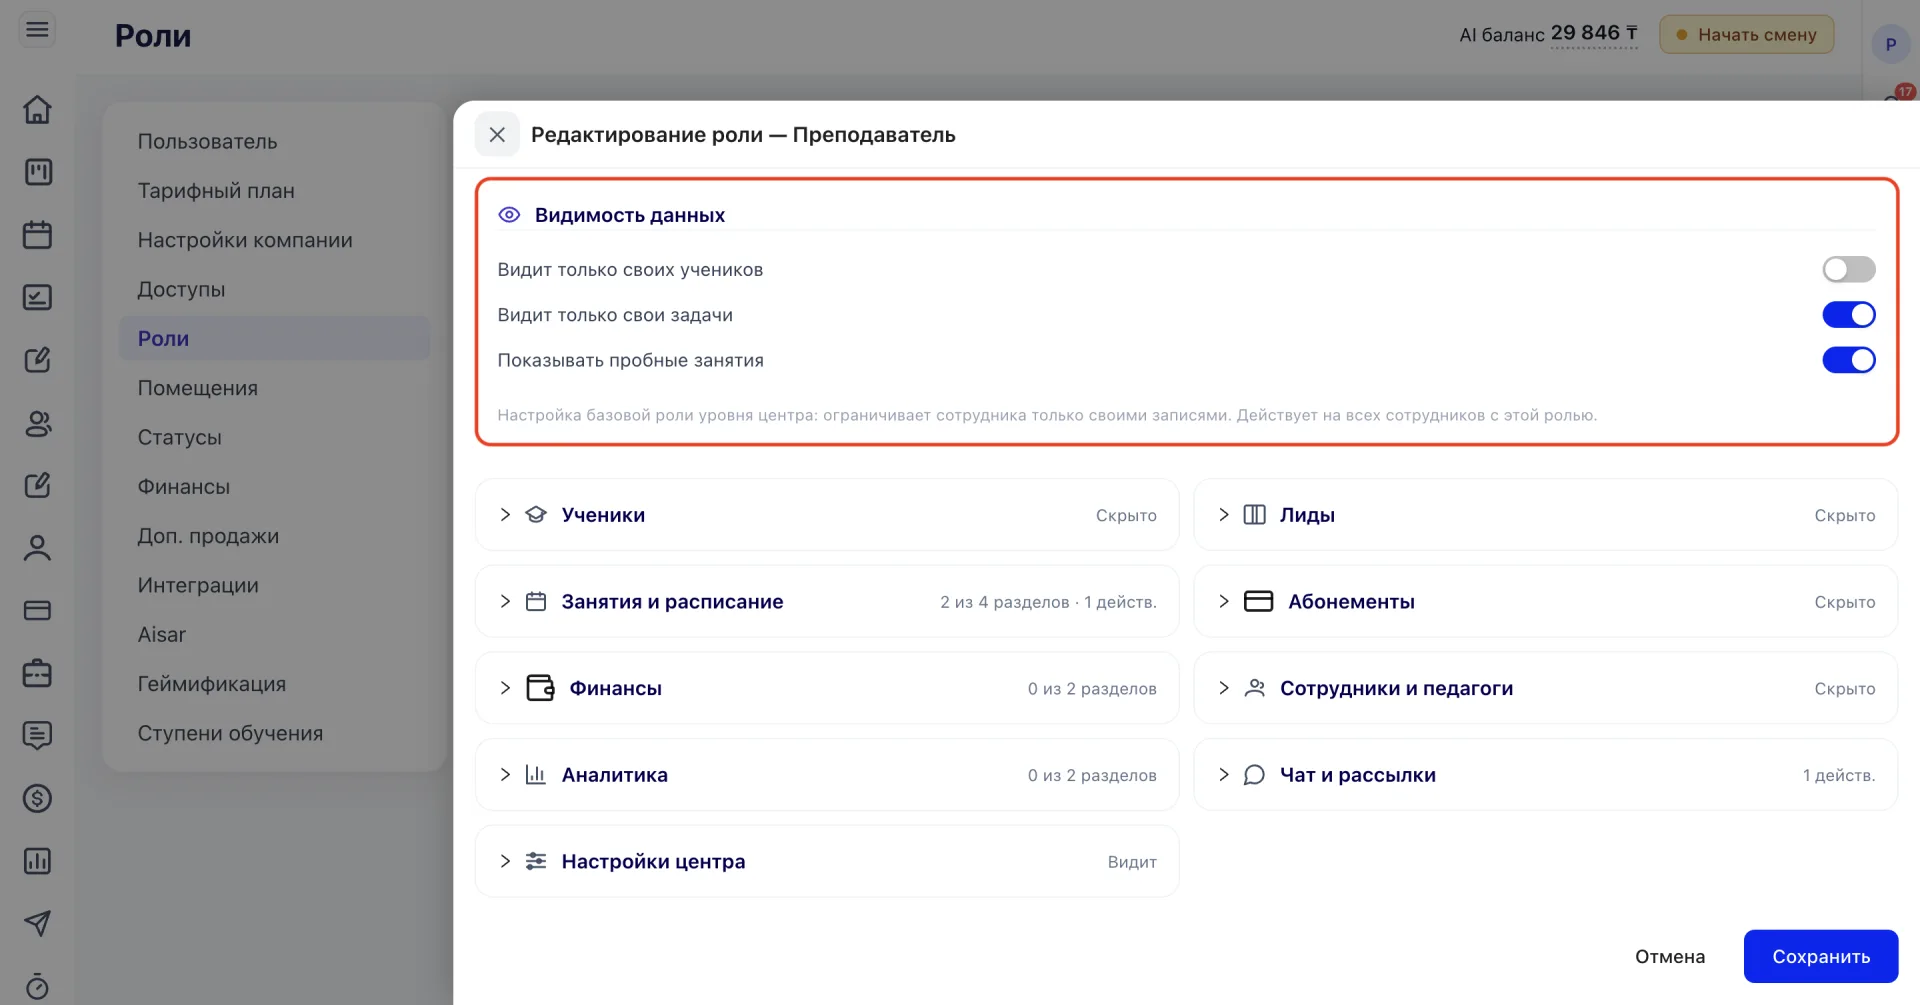The height and width of the screenshot is (1005, 1920).
Task: Open Интеграции settings item
Action: point(274,585)
